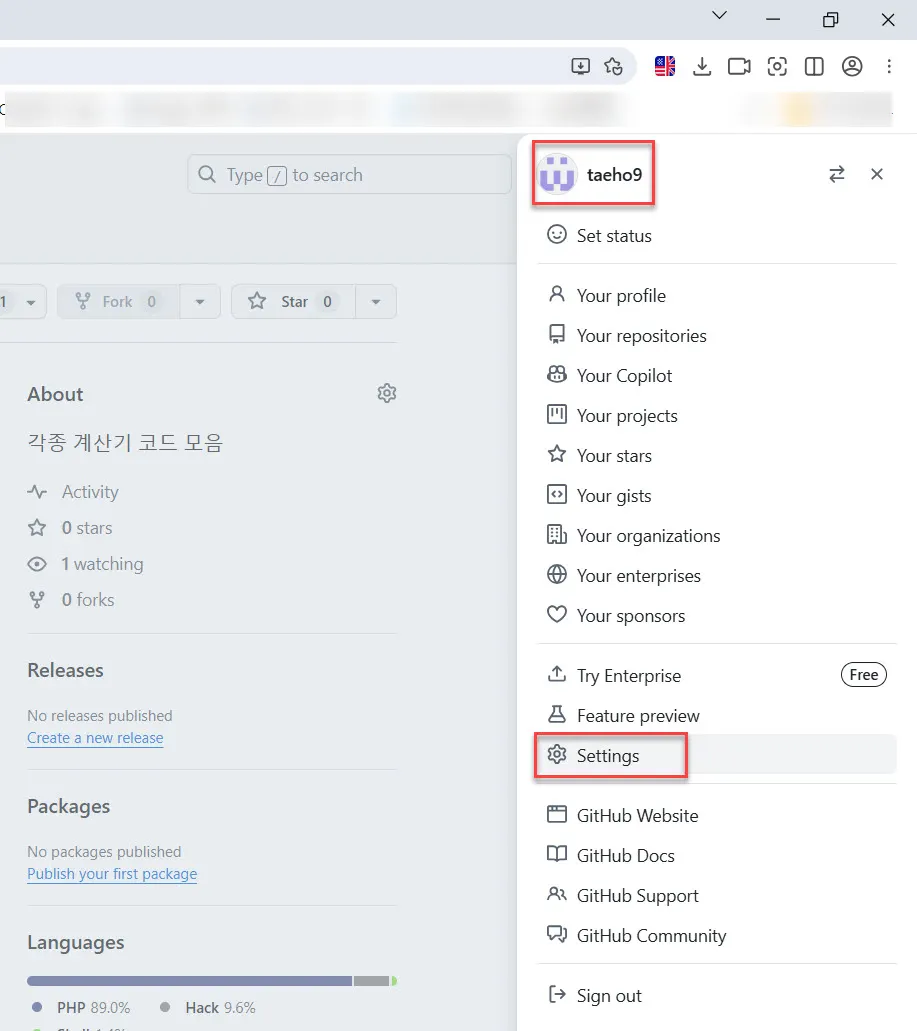Open the browser profile avatar
Image resolution: width=917 pixels, height=1031 pixels.
click(x=852, y=66)
